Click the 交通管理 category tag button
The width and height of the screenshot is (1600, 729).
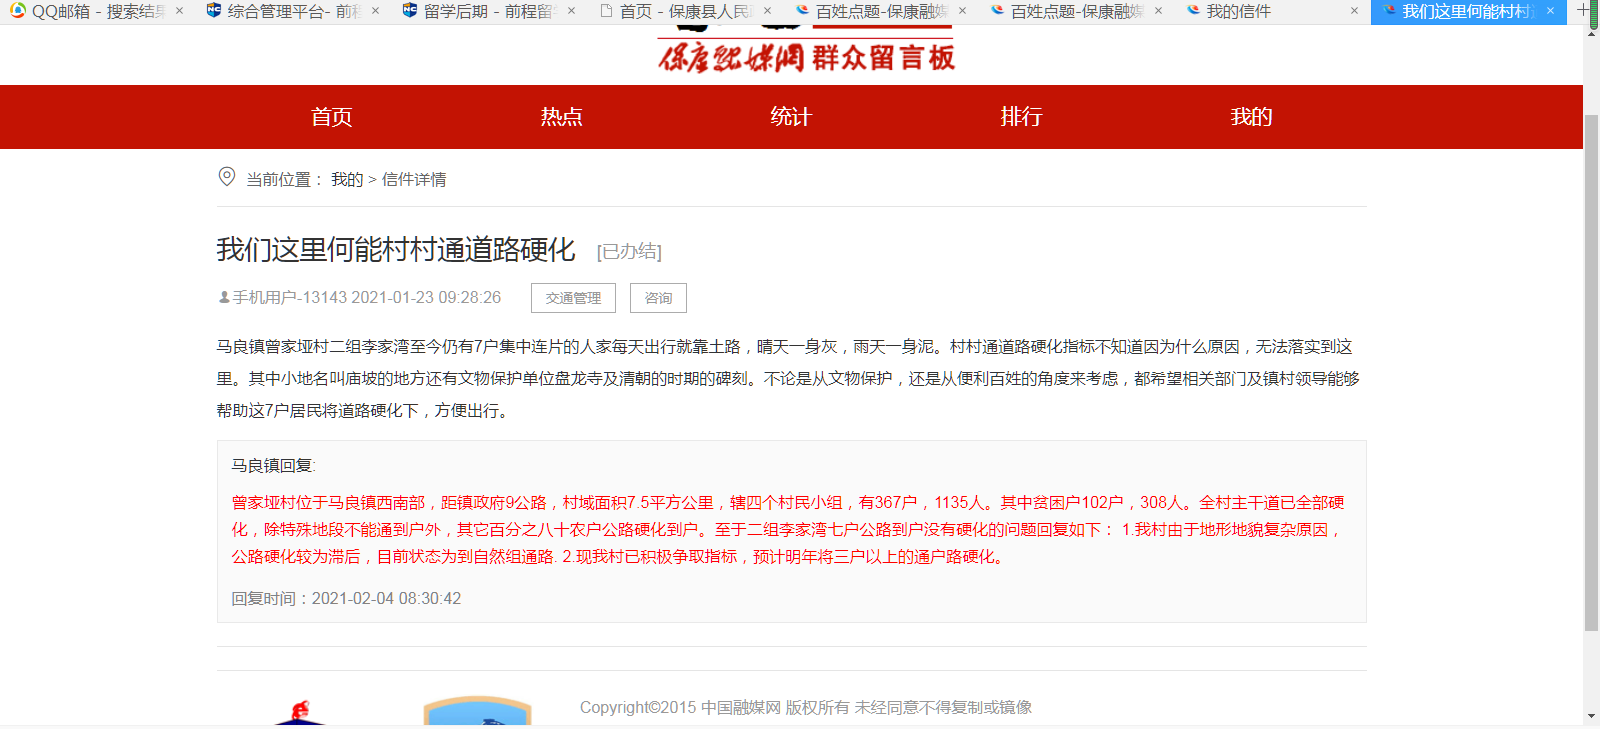[573, 298]
